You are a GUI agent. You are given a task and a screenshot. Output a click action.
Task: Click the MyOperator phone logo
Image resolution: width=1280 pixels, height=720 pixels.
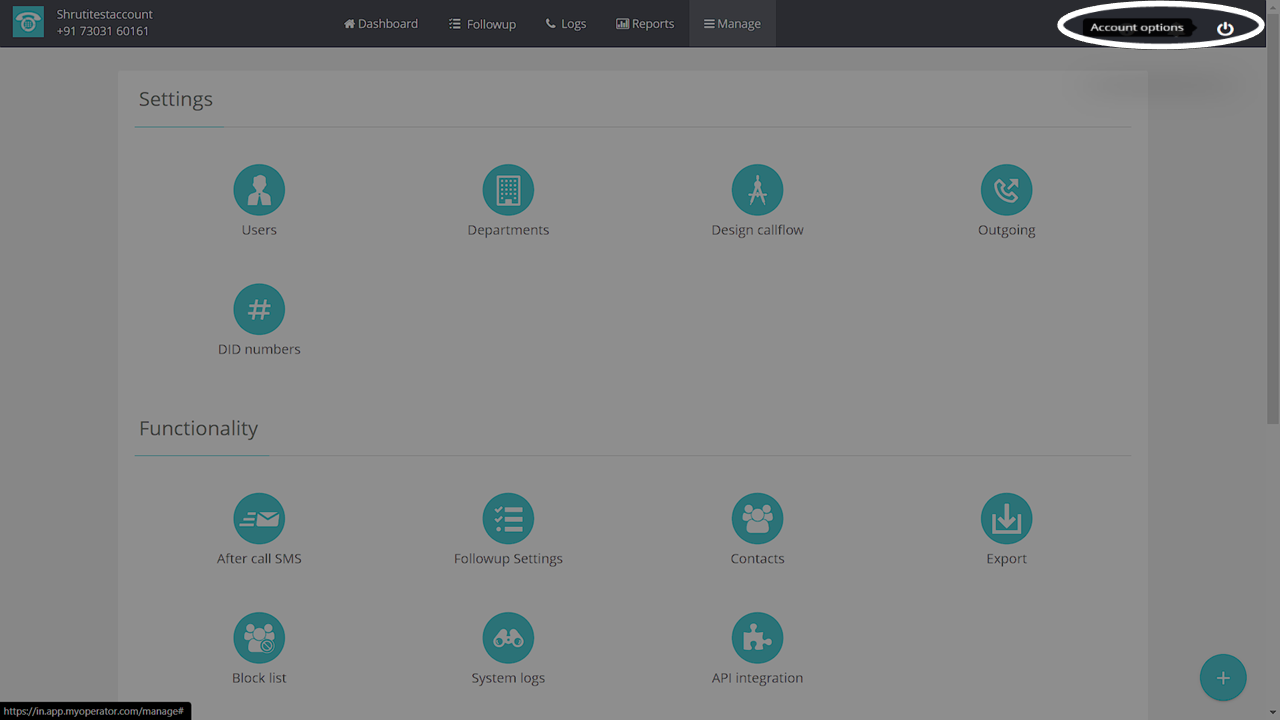(x=28, y=24)
